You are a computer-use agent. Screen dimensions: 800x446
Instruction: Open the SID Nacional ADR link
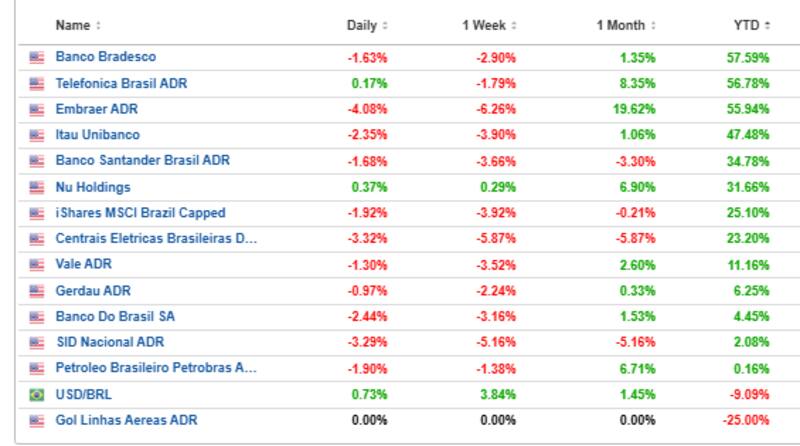(x=109, y=343)
